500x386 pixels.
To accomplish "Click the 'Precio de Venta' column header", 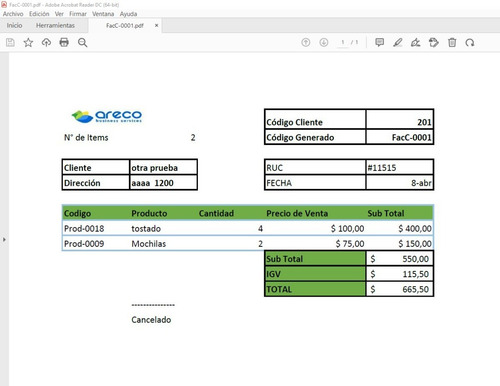I will coord(297,213).
